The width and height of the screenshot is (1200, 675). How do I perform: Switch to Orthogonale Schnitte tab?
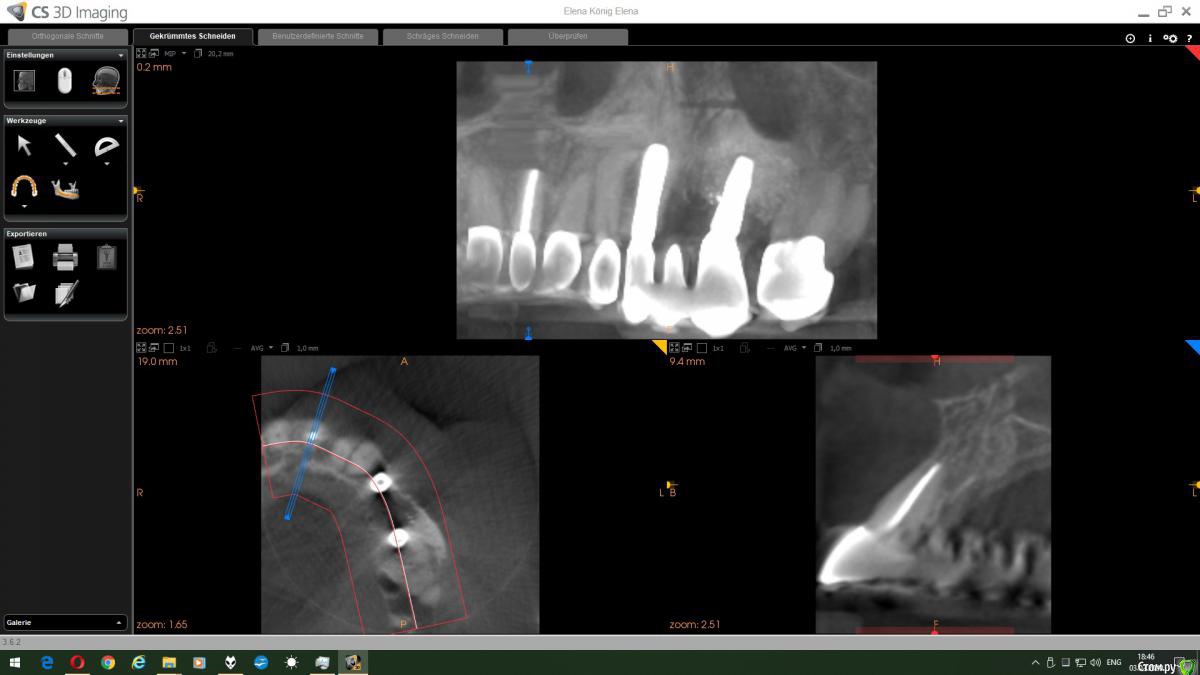68,36
